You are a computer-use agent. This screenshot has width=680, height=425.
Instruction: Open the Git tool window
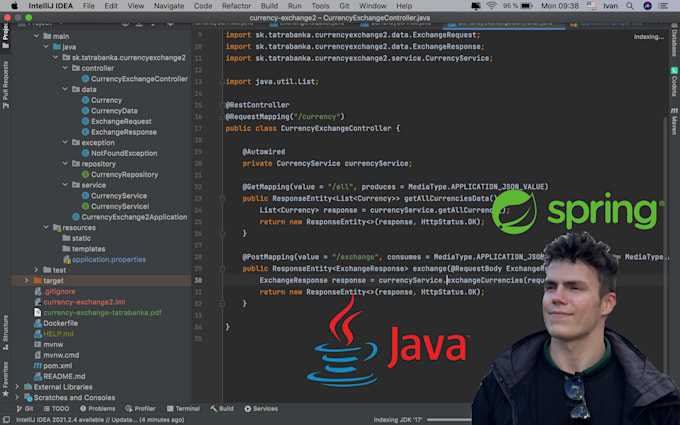tap(25, 409)
